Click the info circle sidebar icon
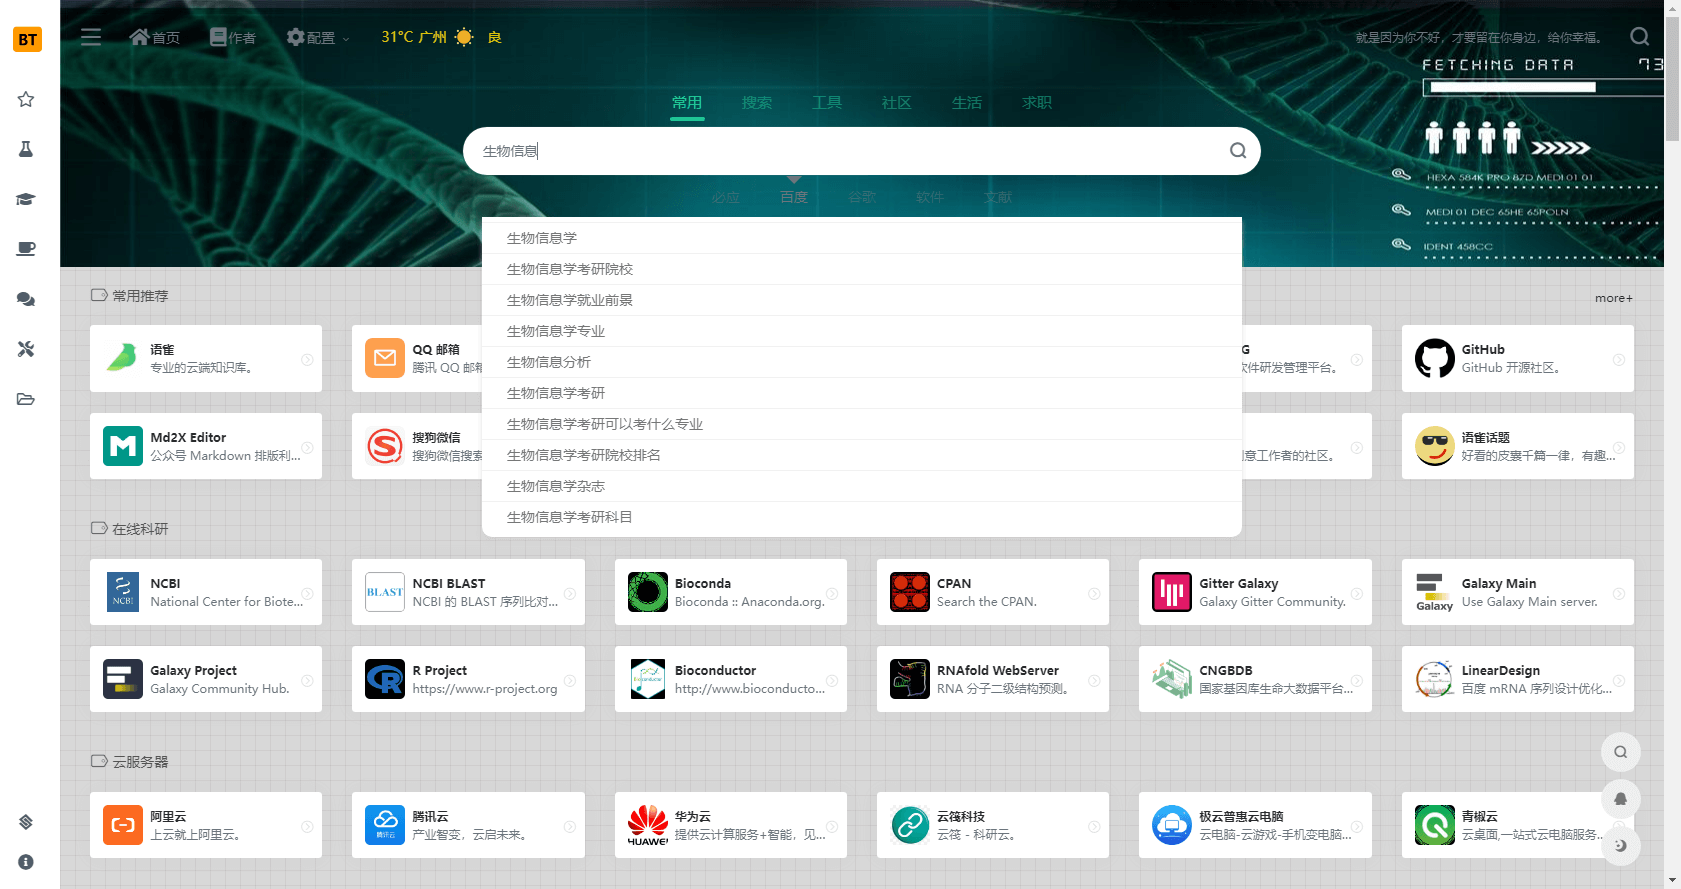1681x889 pixels. pyautogui.click(x=26, y=861)
